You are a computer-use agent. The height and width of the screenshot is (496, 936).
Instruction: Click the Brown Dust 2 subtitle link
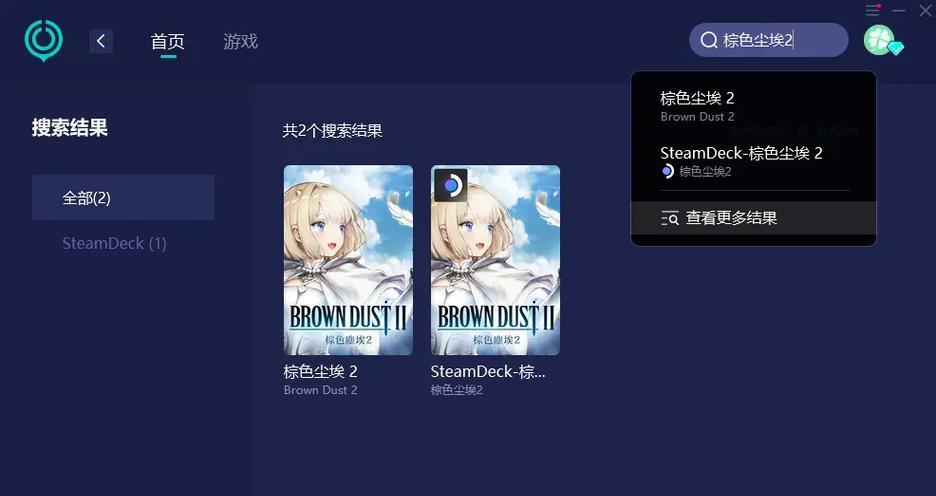coord(321,390)
